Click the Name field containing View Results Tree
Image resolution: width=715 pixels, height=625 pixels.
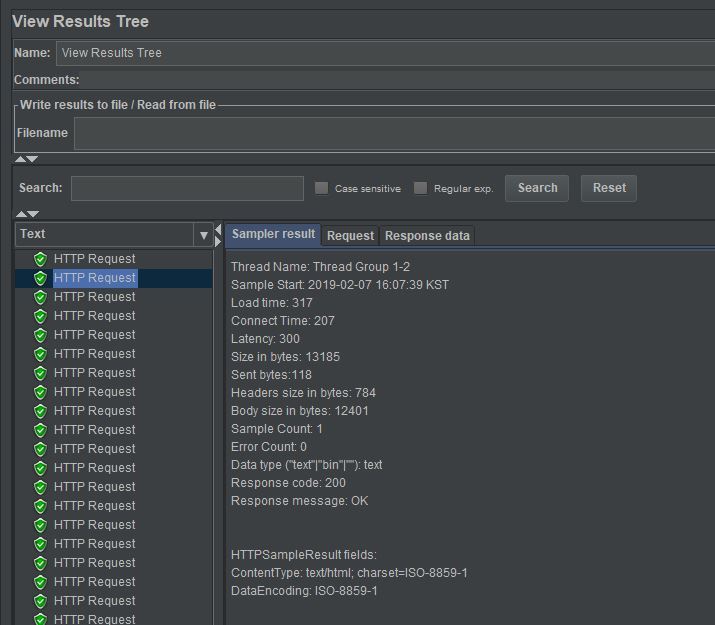(x=385, y=53)
